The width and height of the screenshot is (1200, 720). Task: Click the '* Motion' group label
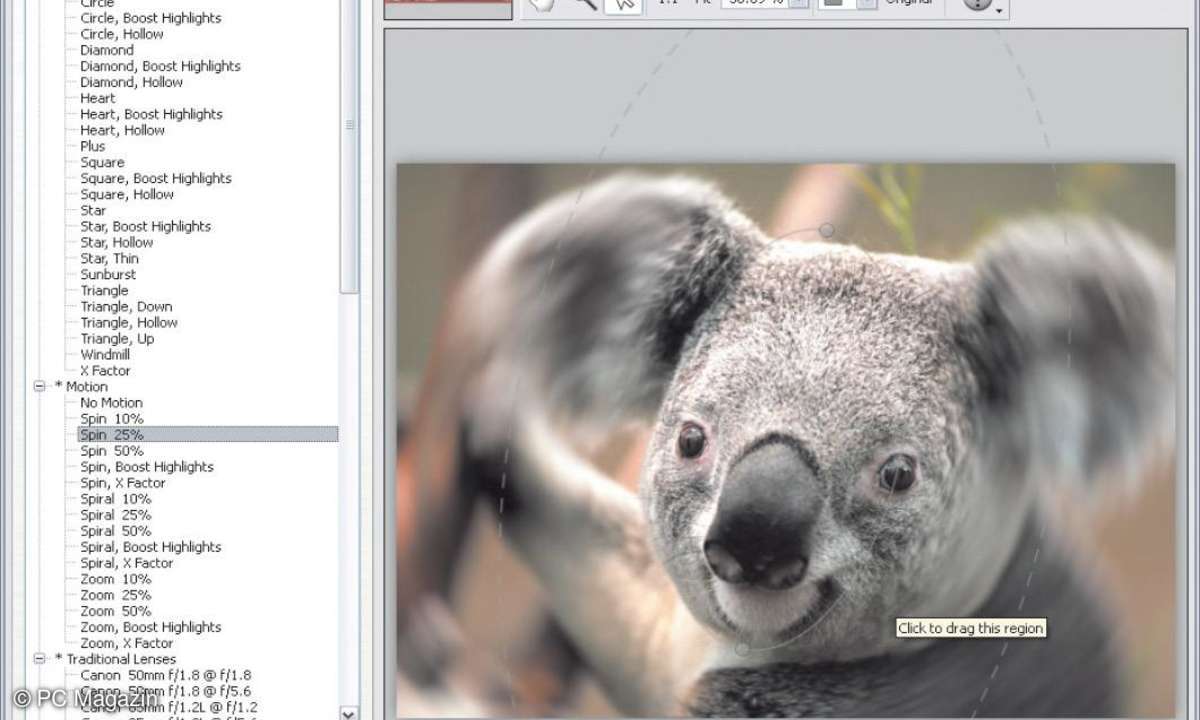click(81, 386)
